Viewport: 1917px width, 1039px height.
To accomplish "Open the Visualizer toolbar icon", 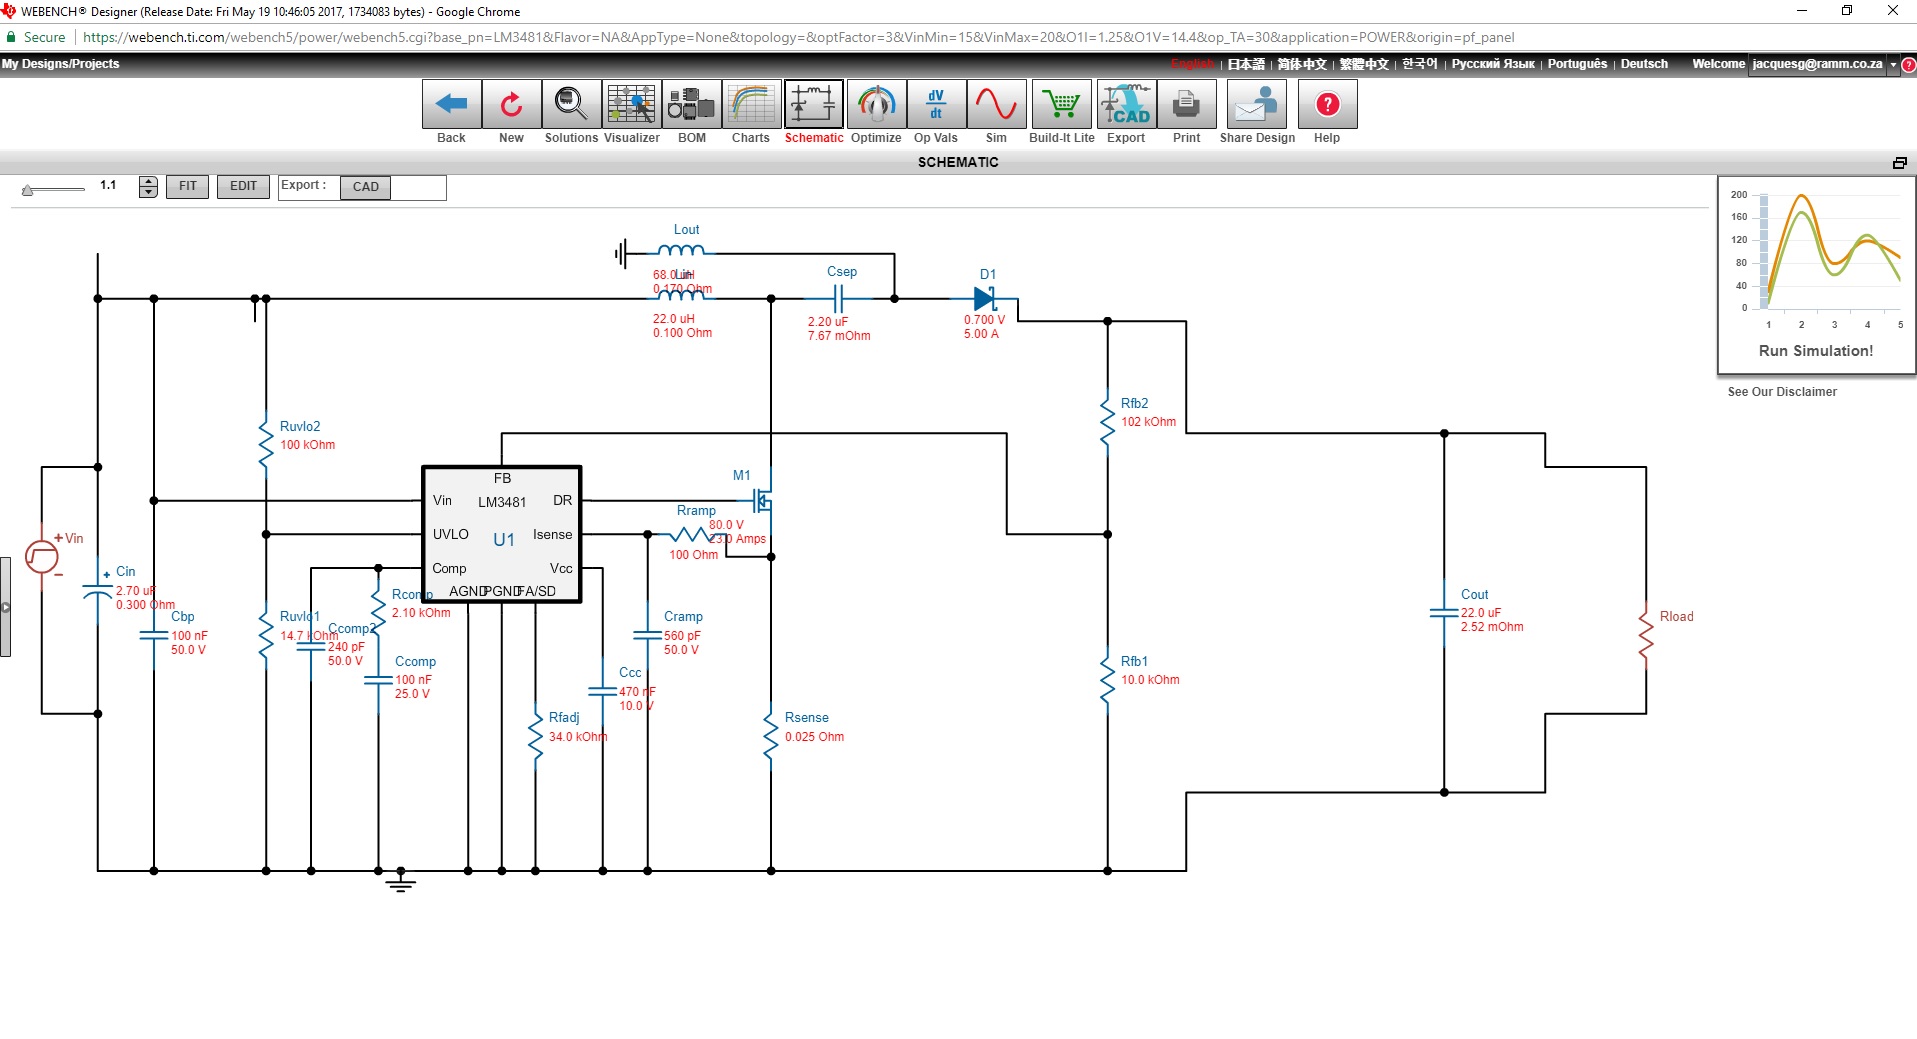I will [x=631, y=104].
